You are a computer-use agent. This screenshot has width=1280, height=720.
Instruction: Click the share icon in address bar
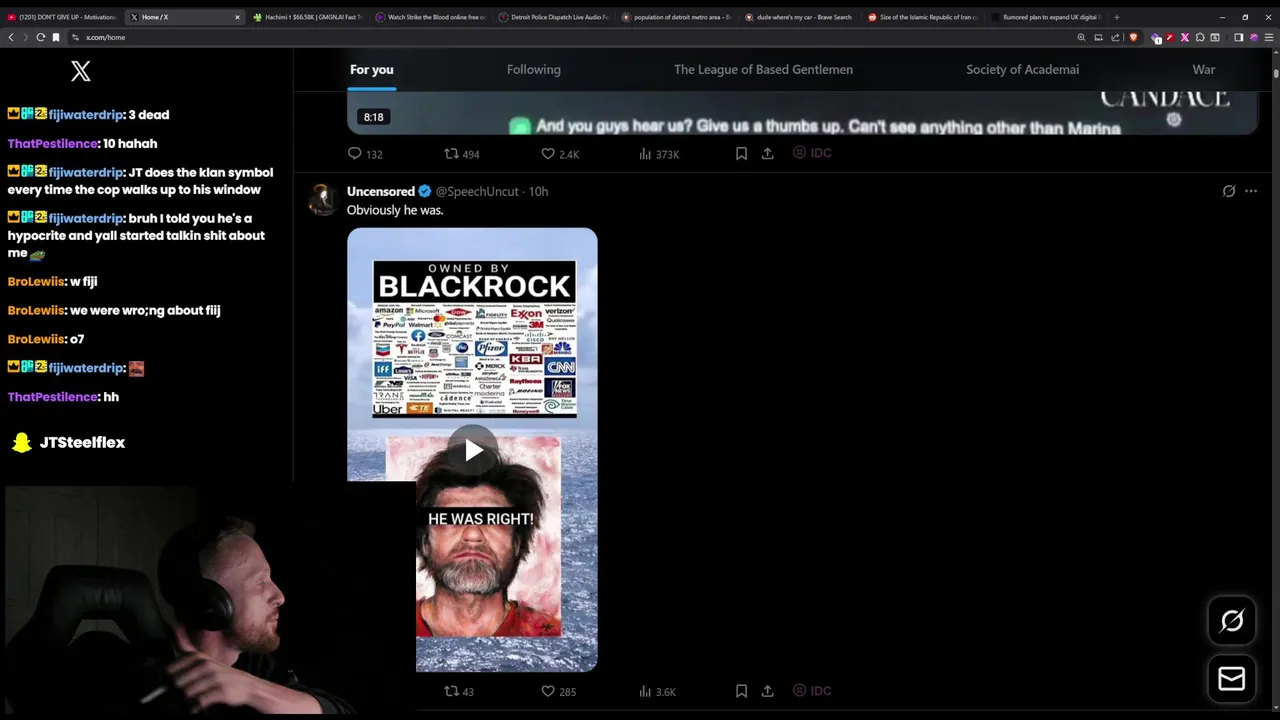[x=1115, y=37]
